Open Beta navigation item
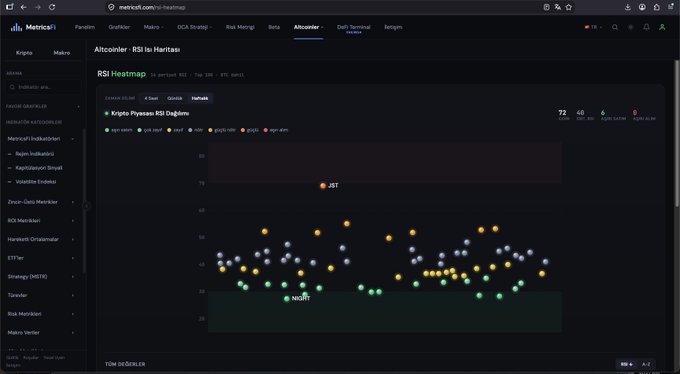The width and height of the screenshot is (680, 374). coord(274,27)
